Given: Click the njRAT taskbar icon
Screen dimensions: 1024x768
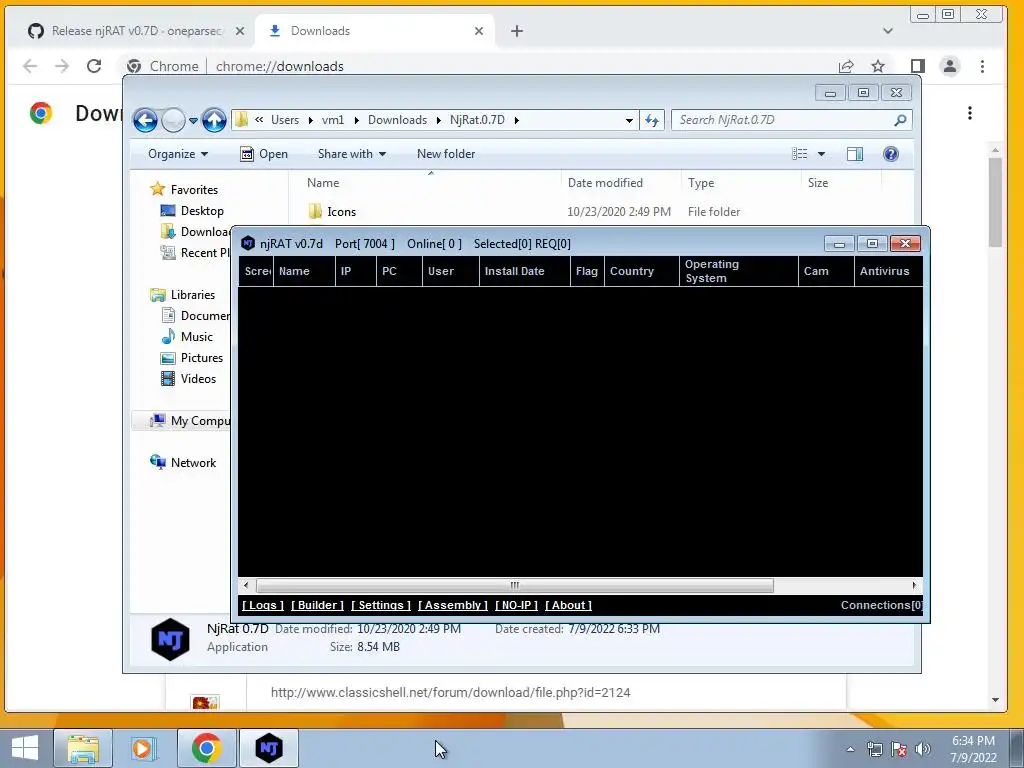Looking at the screenshot, I should 268,748.
